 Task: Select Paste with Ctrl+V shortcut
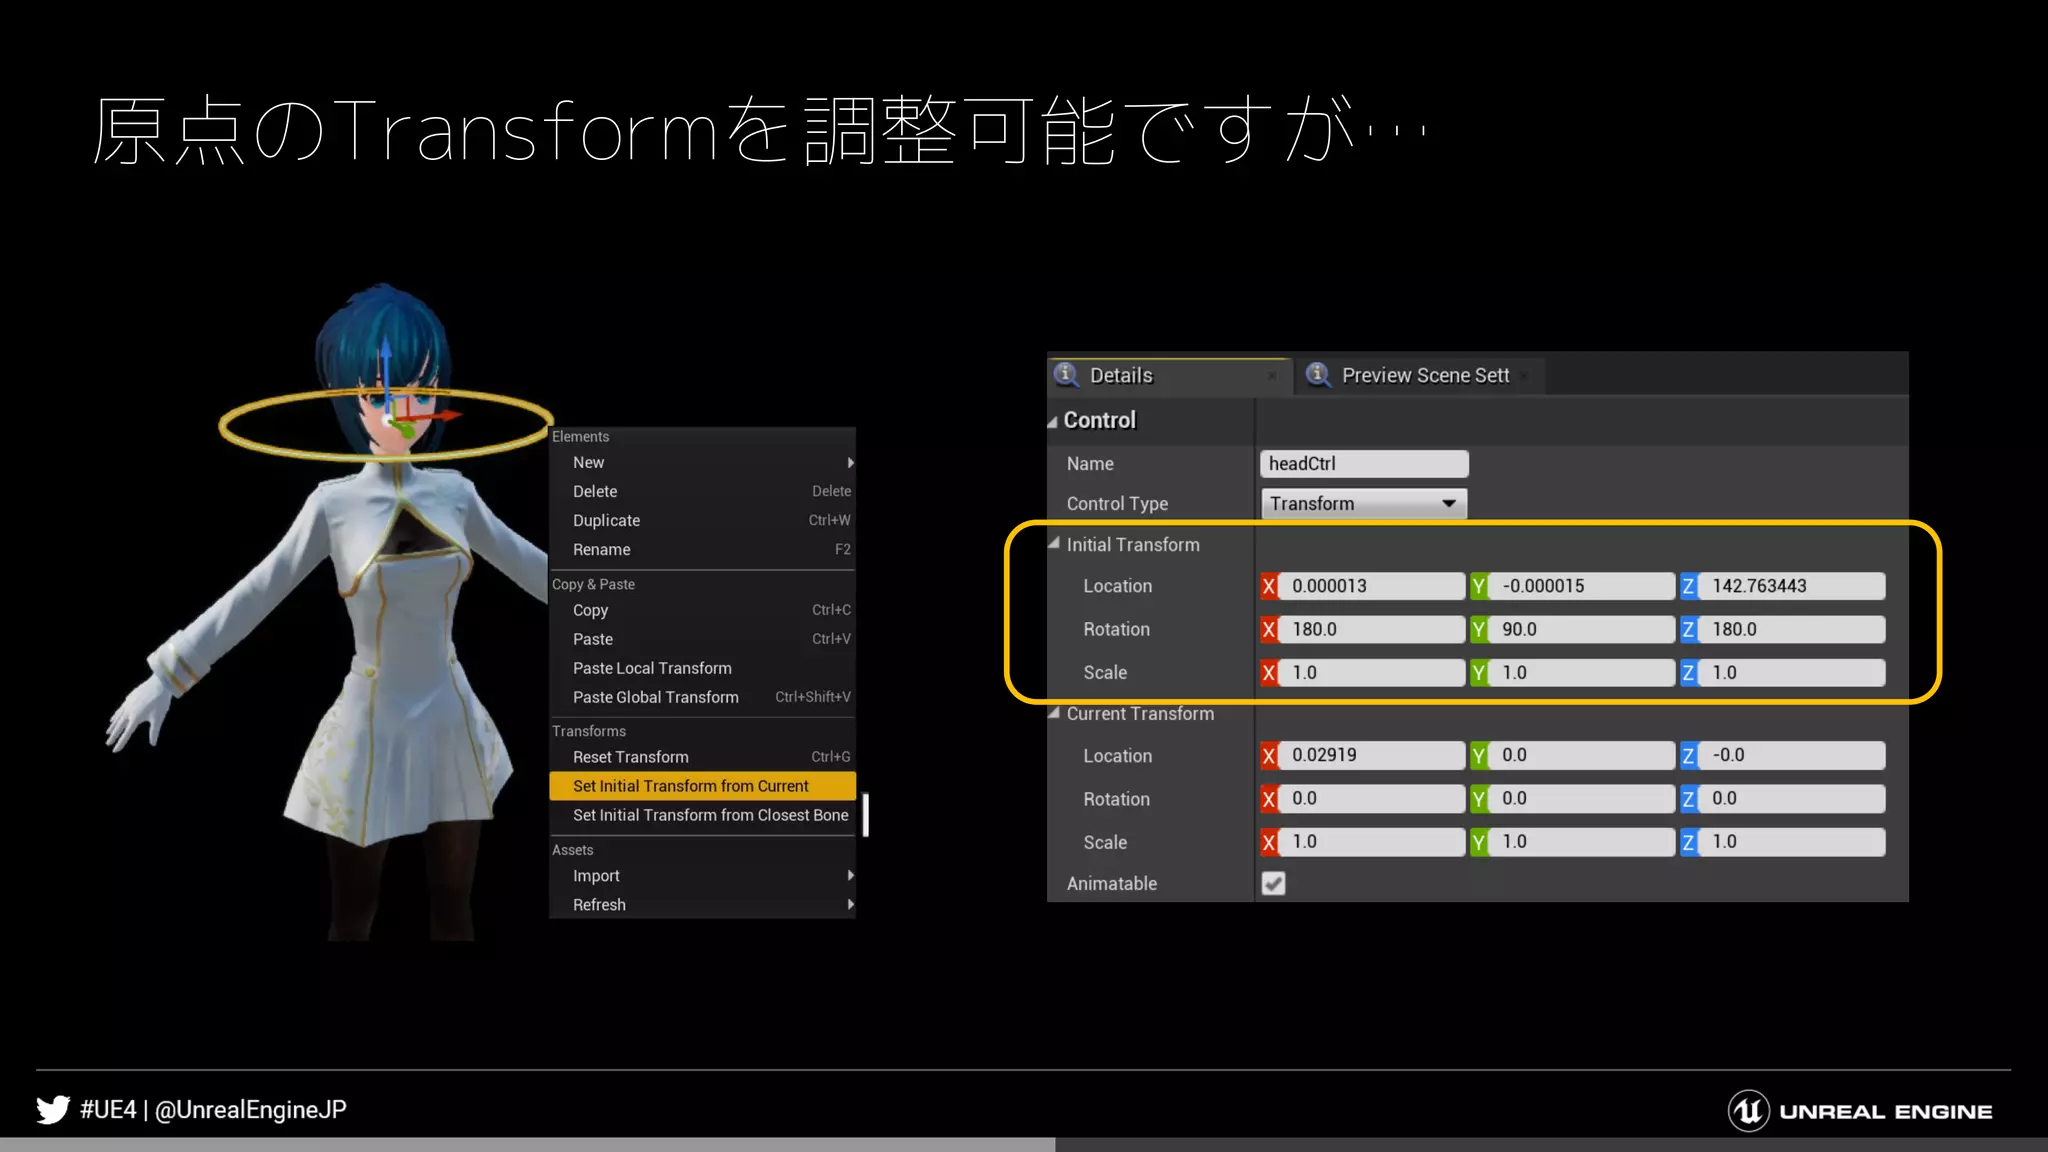(702, 639)
